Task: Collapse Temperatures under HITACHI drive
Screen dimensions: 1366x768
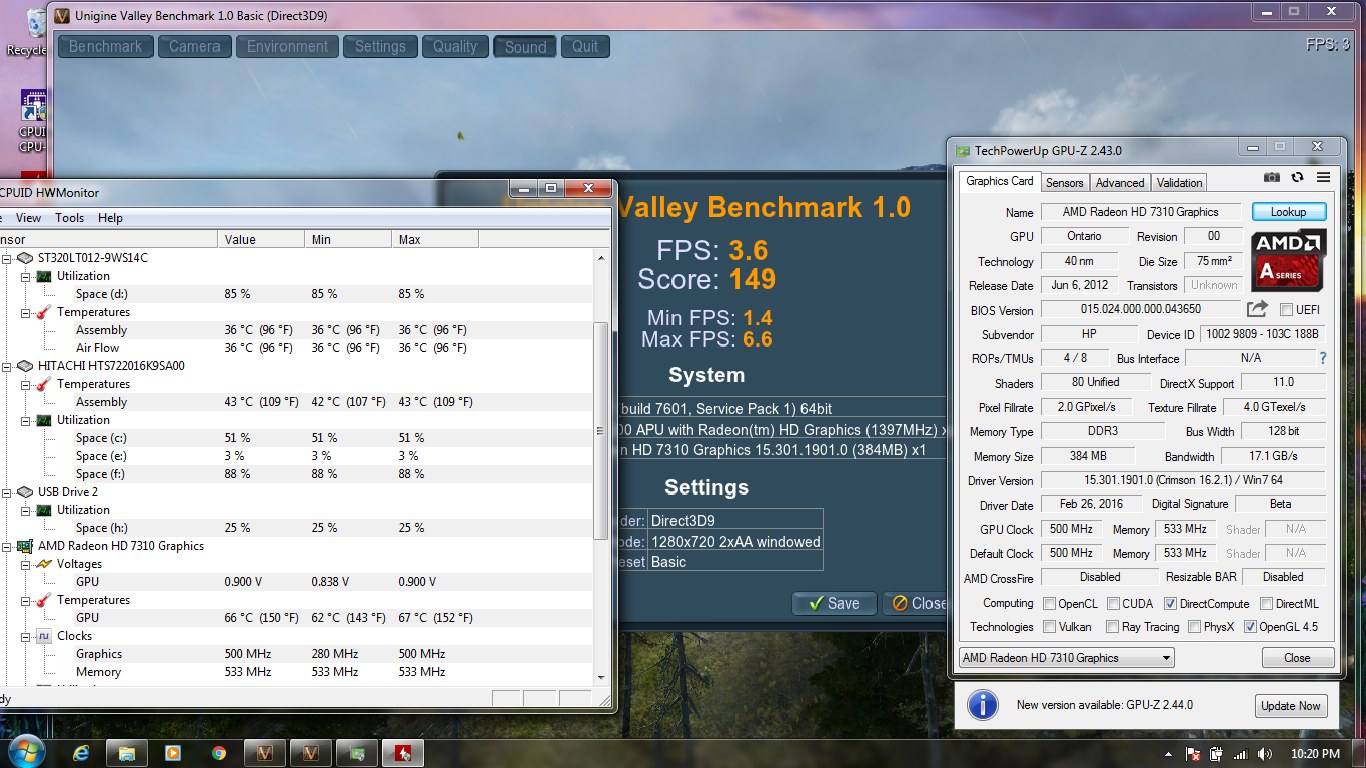Action: pyautogui.click(x=27, y=384)
